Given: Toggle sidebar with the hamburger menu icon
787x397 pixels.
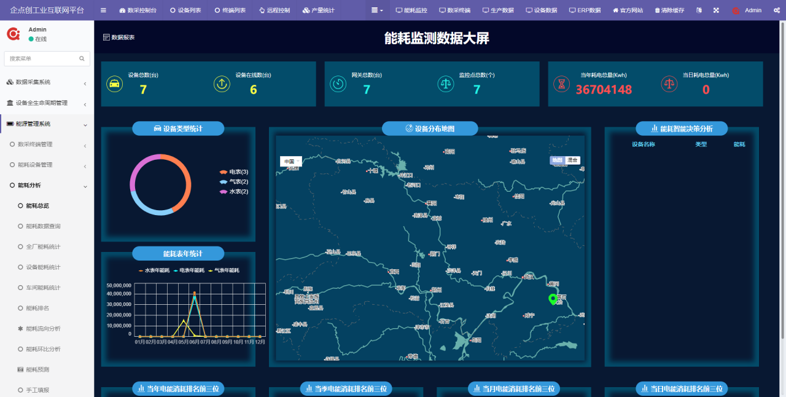Looking at the screenshot, I should pos(103,11).
